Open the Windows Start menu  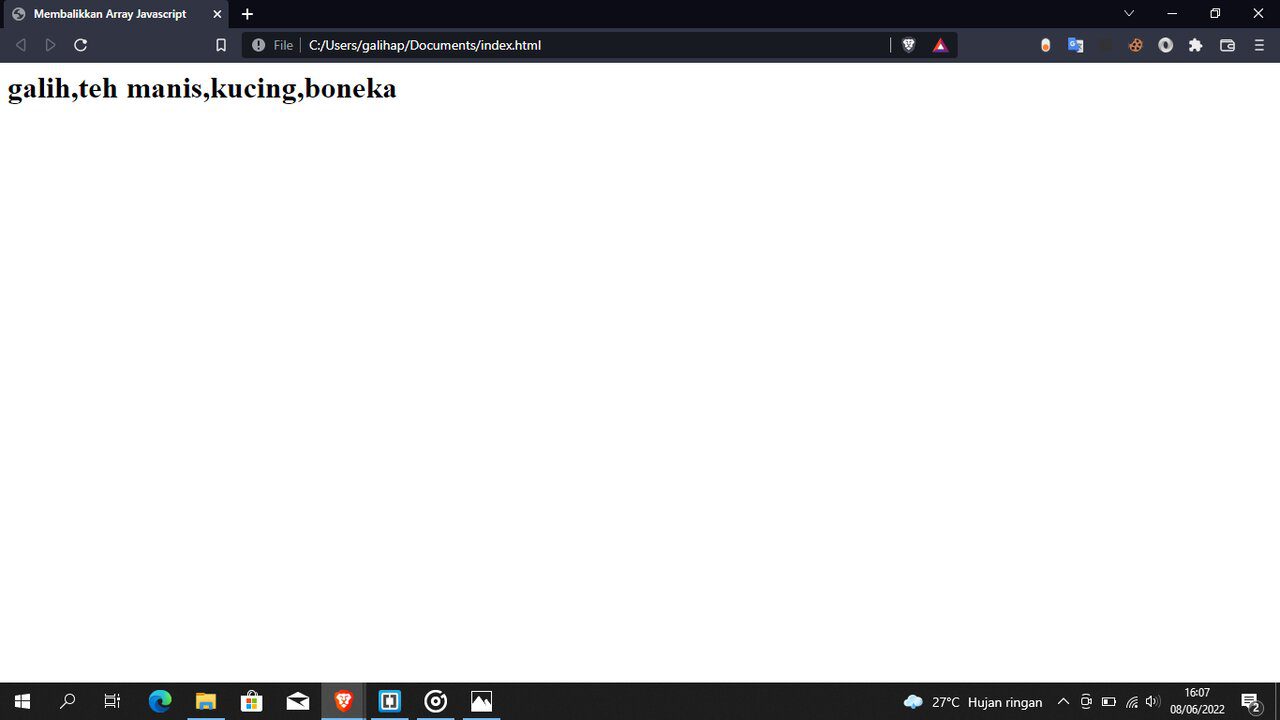[22, 701]
